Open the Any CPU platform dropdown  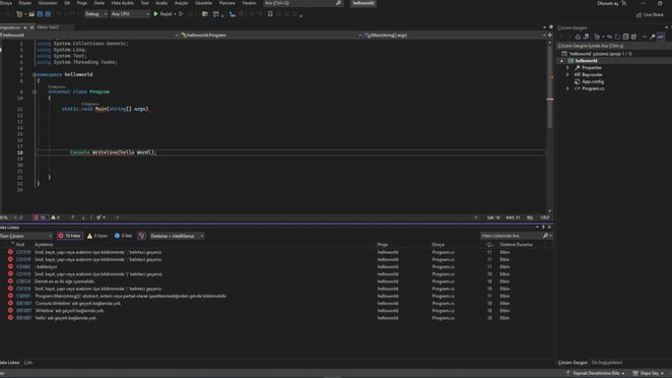click(130, 14)
